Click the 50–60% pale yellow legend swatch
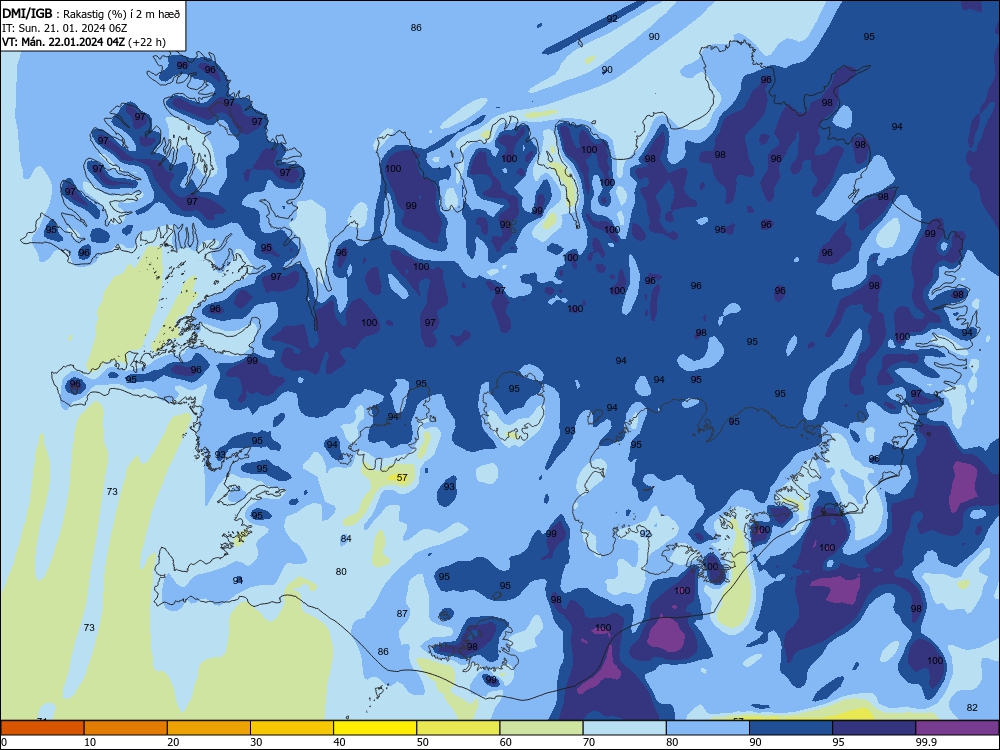1000x750 pixels. click(458, 728)
